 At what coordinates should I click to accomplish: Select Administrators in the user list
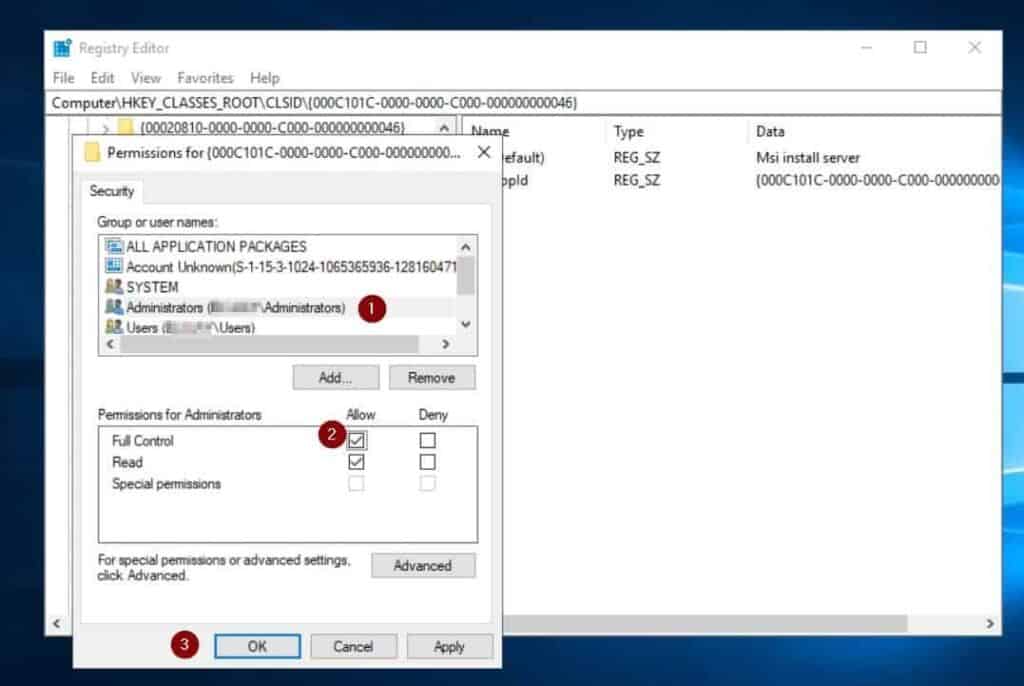(225, 307)
